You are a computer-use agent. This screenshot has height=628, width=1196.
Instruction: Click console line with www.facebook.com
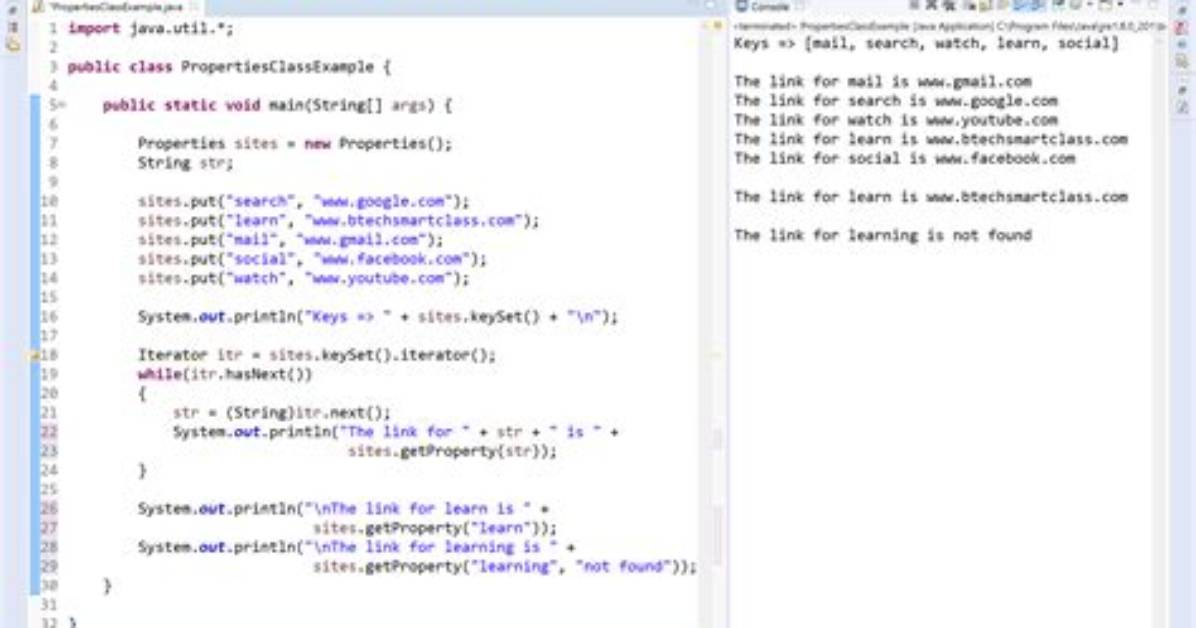coord(905,159)
